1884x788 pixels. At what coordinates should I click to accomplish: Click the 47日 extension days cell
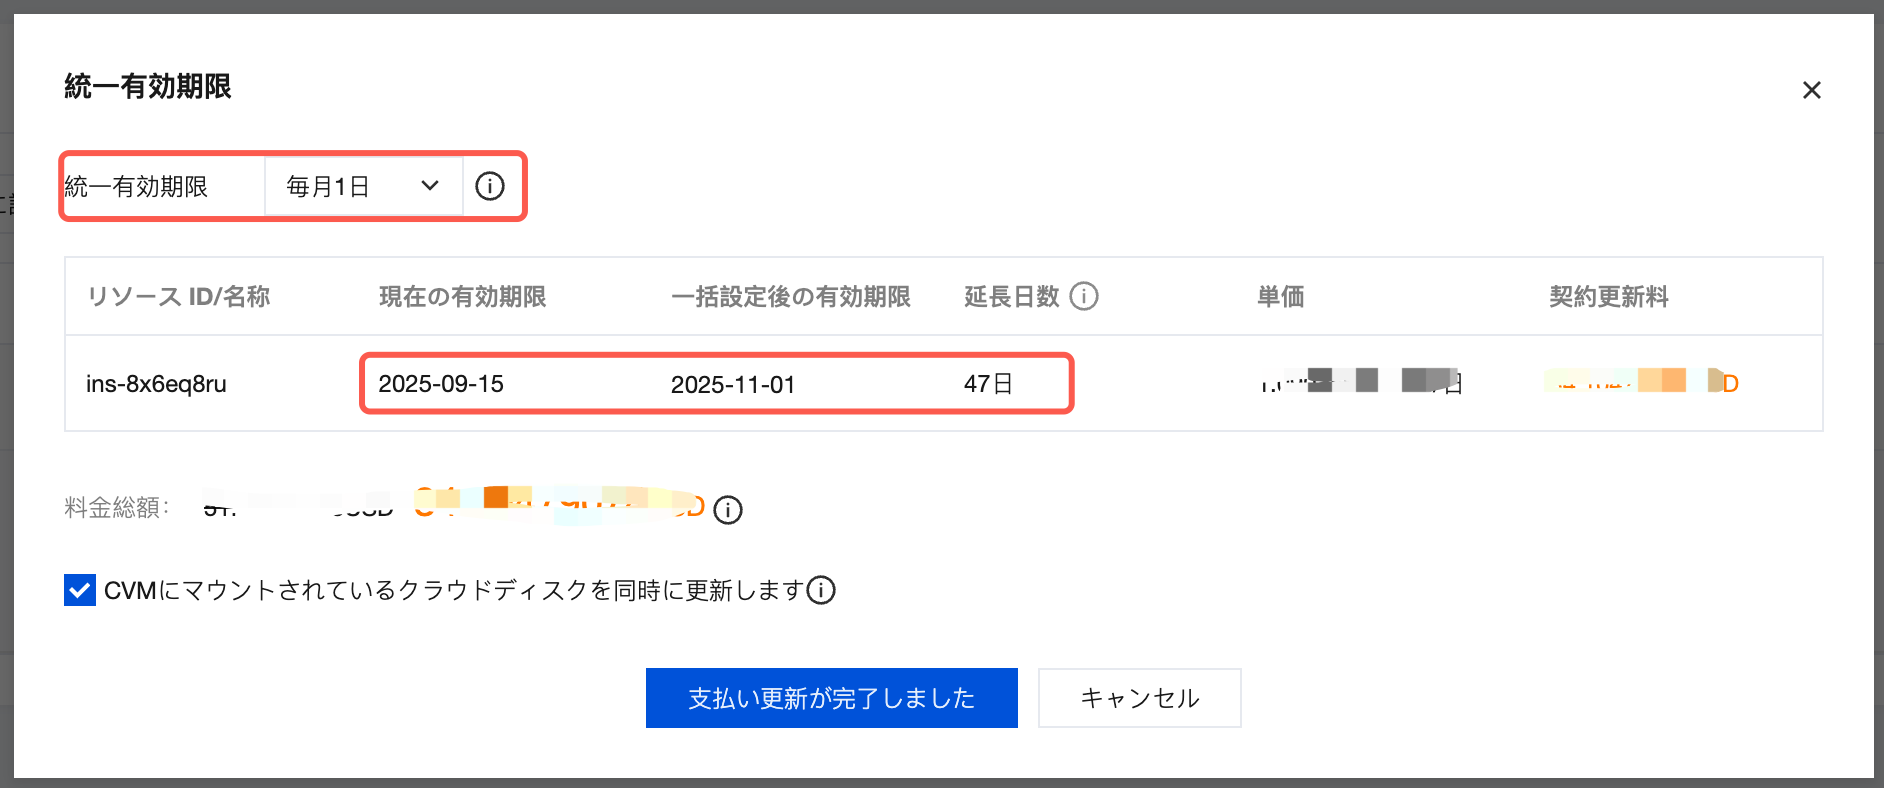[x=988, y=384]
